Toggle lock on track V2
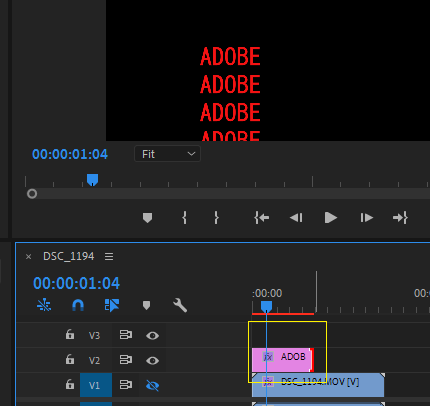The image size is (430, 406). click(x=70, y=359)
